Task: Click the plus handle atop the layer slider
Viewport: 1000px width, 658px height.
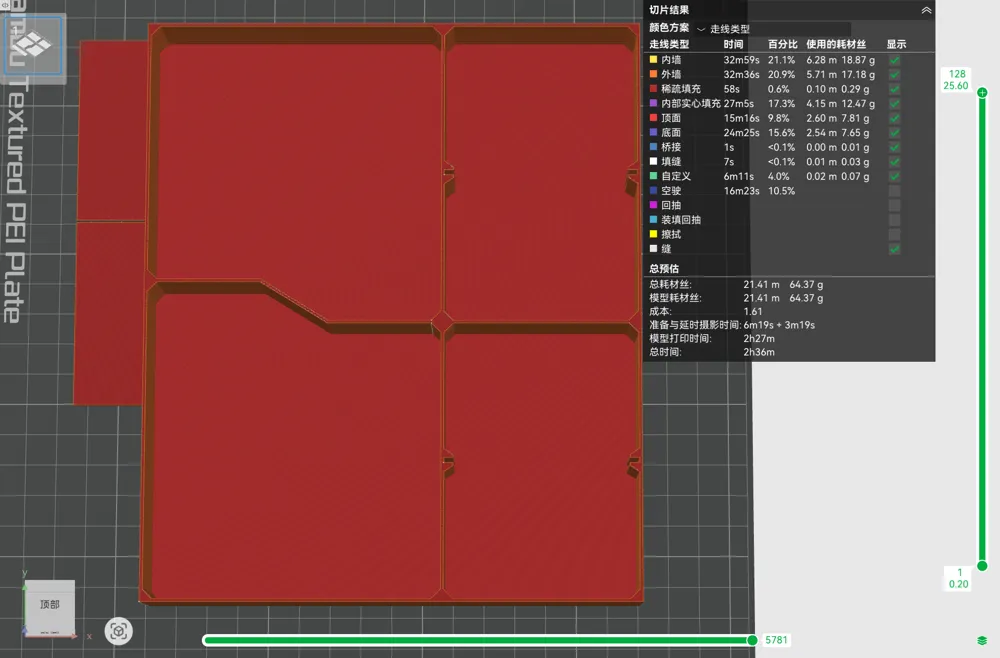Action: [x=982, y=92]
